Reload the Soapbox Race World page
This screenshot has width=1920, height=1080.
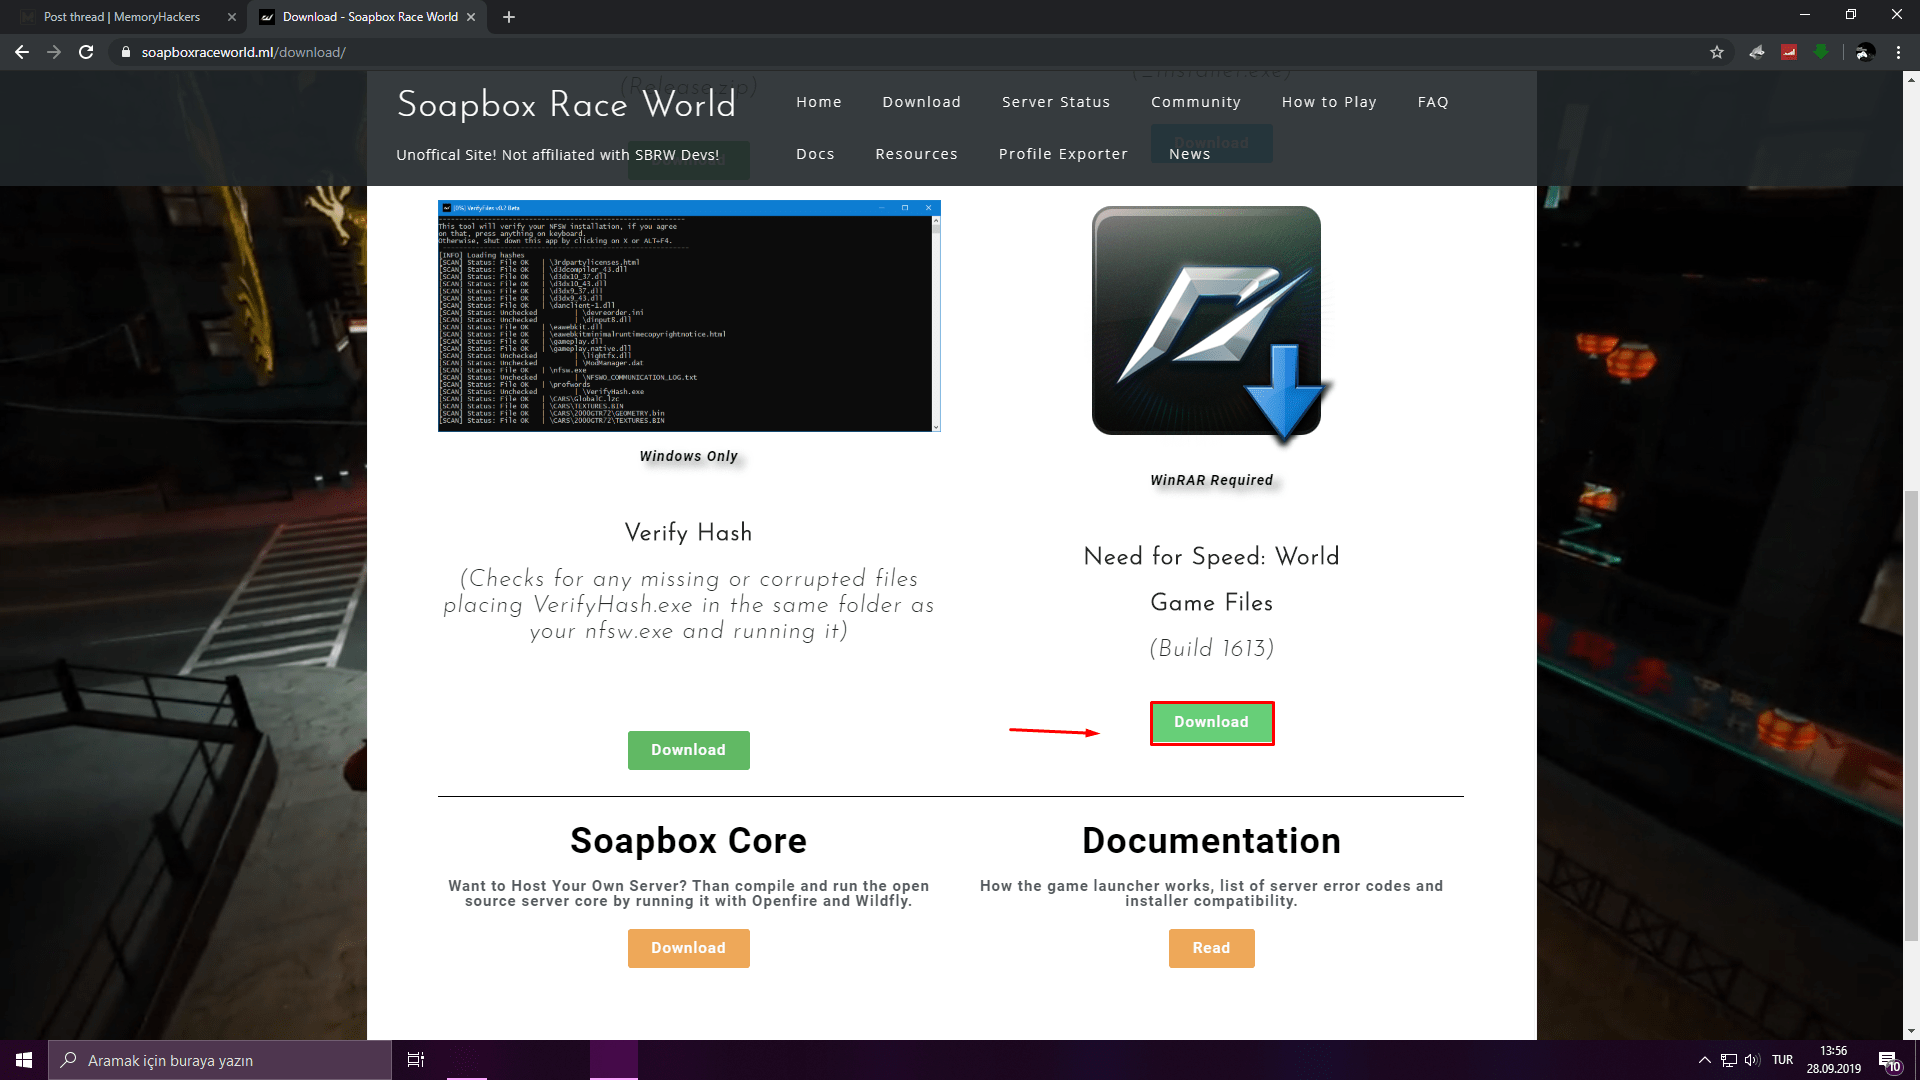click(86, 52)
